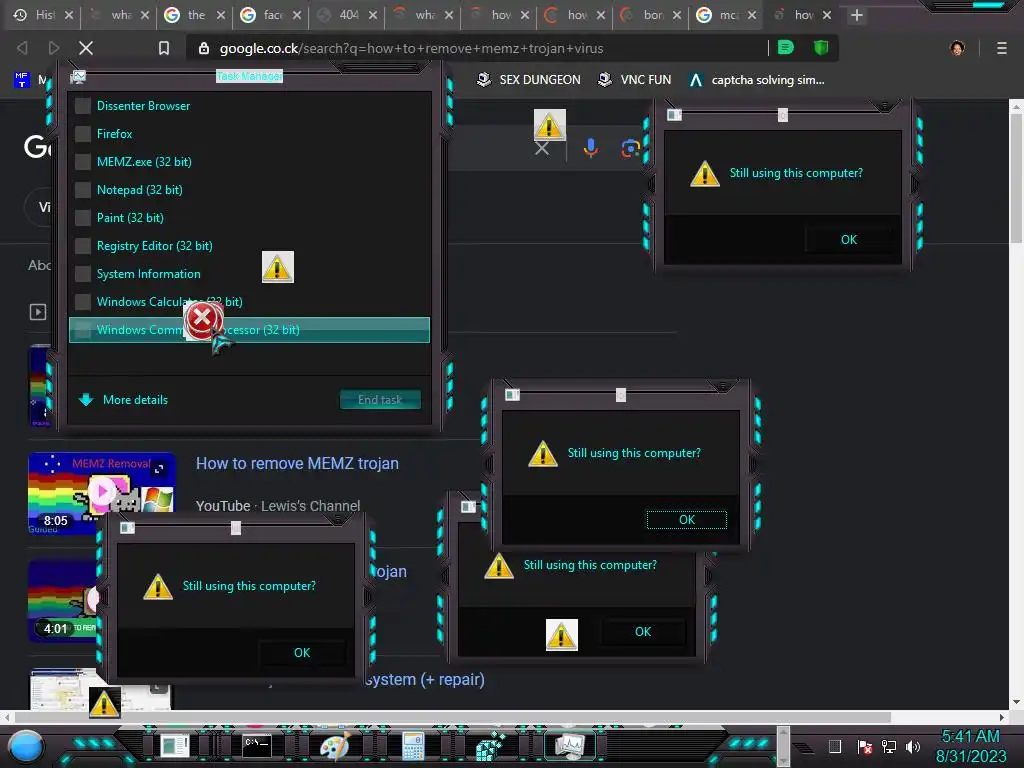This screenshot has width=1024, height=768.
Task: Open the taskbar clock showing 5:41 AM
Action: tap(970, 746)
